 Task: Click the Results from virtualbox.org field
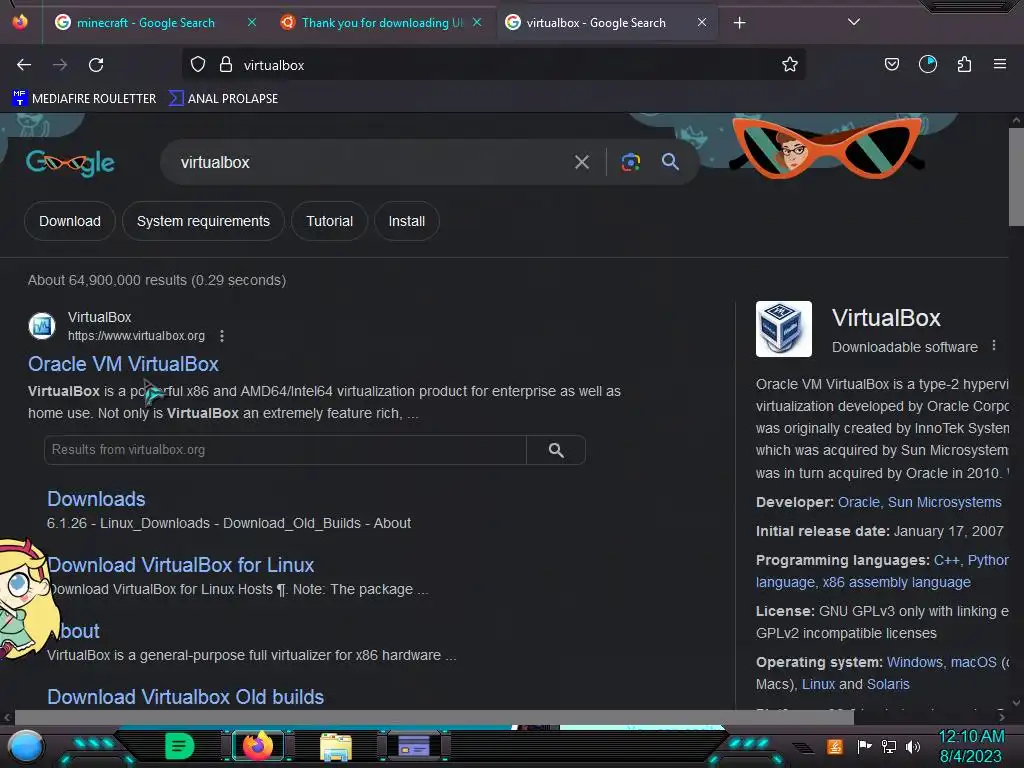[x=285, y=450]
